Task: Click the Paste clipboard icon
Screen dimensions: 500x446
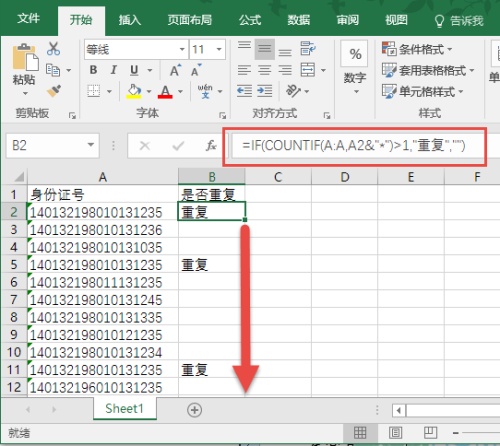Action: coord(25,57)
